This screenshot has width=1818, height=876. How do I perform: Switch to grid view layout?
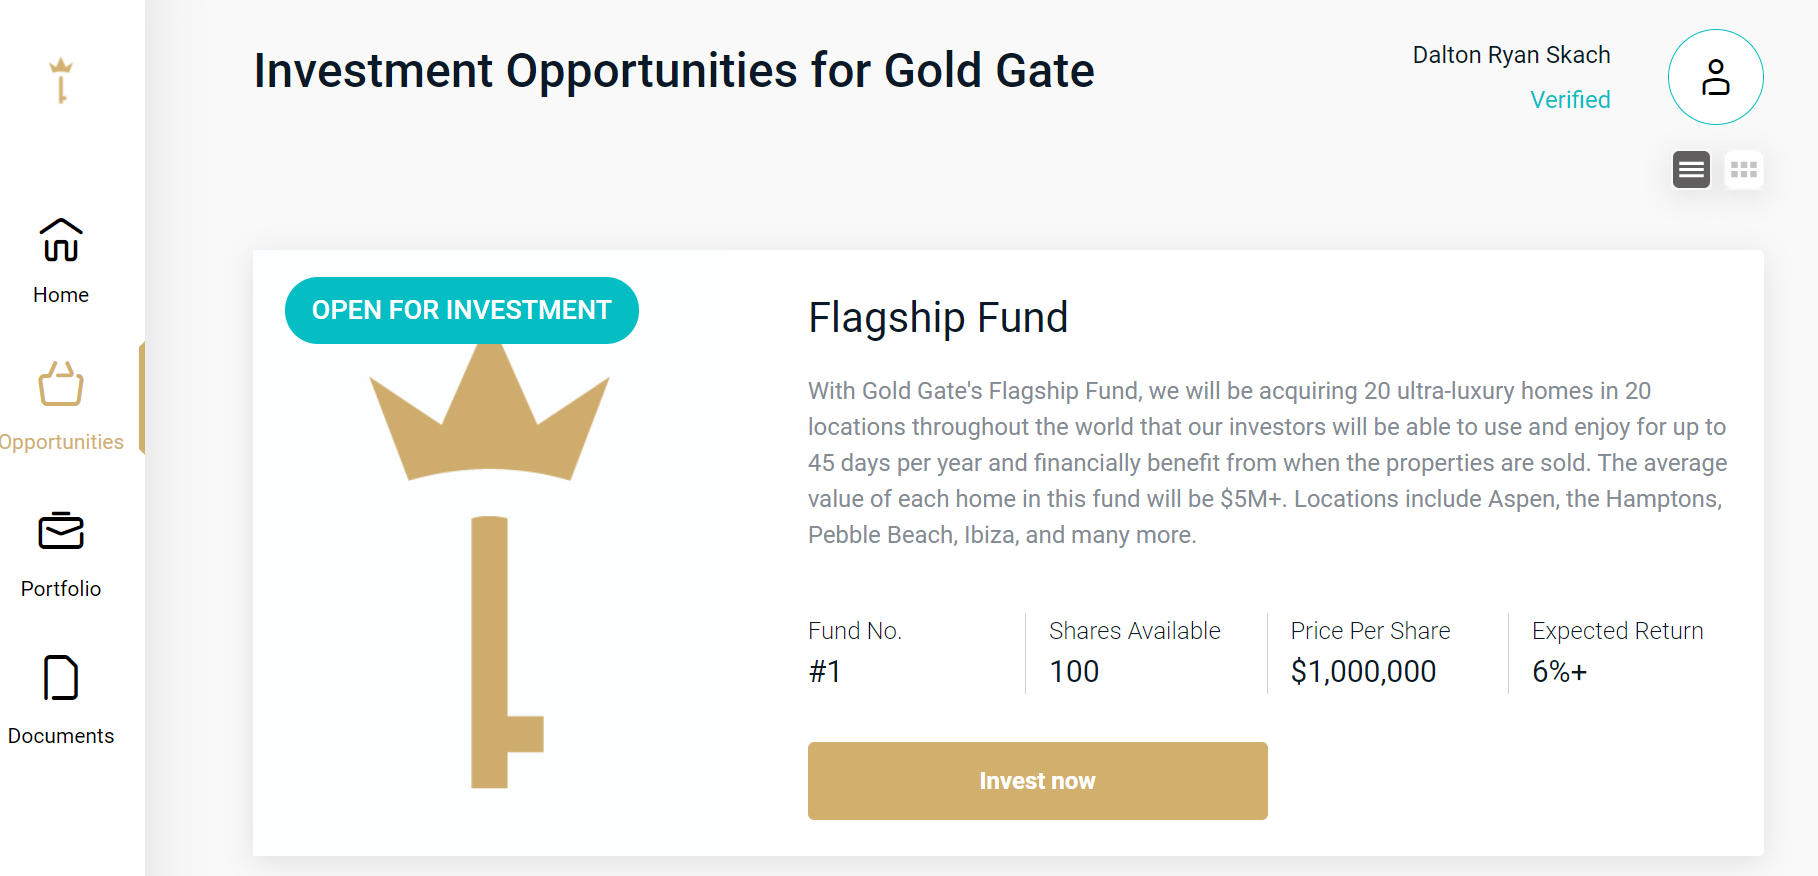point(1743,170)
